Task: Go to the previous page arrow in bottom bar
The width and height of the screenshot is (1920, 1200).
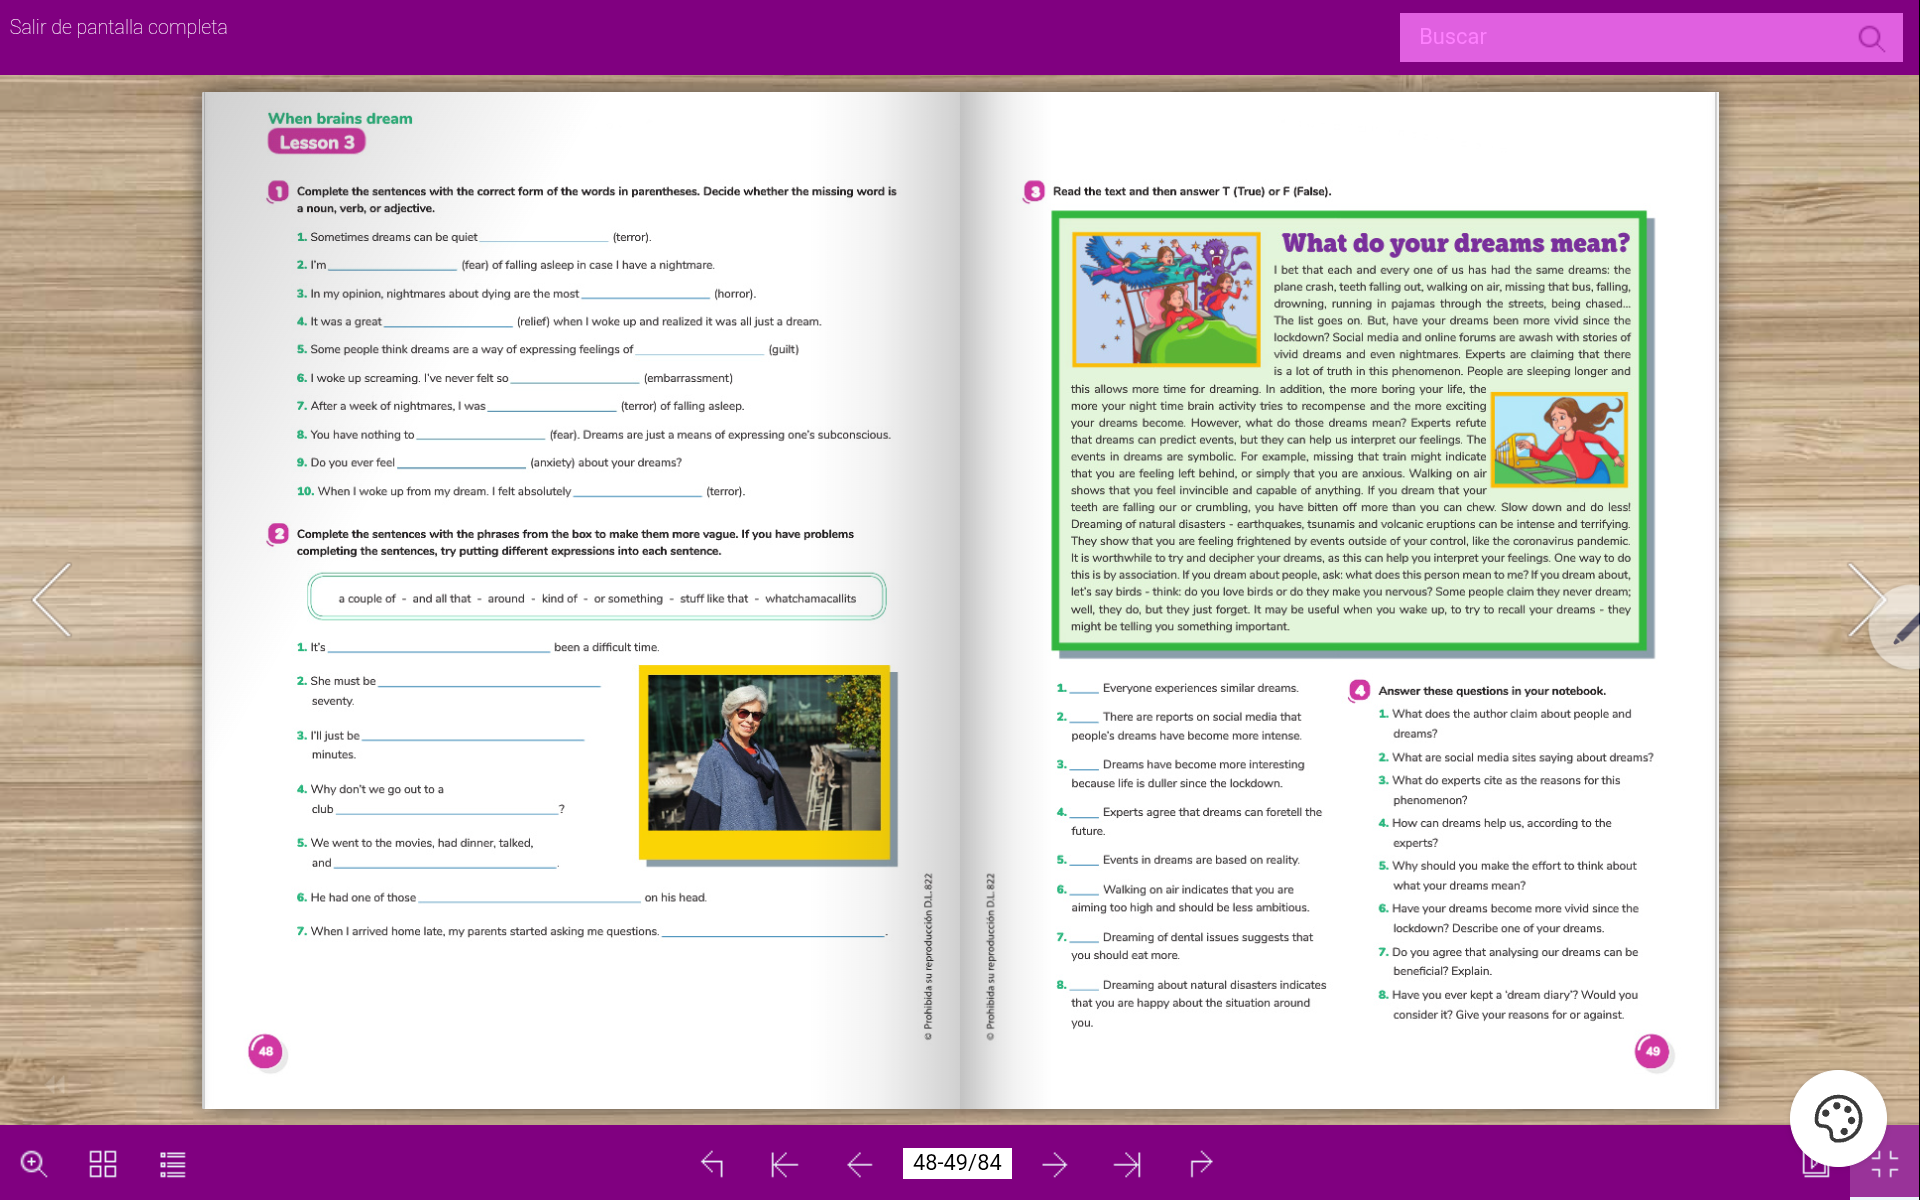Action: pyautogui.click(x=859, y=1163)
